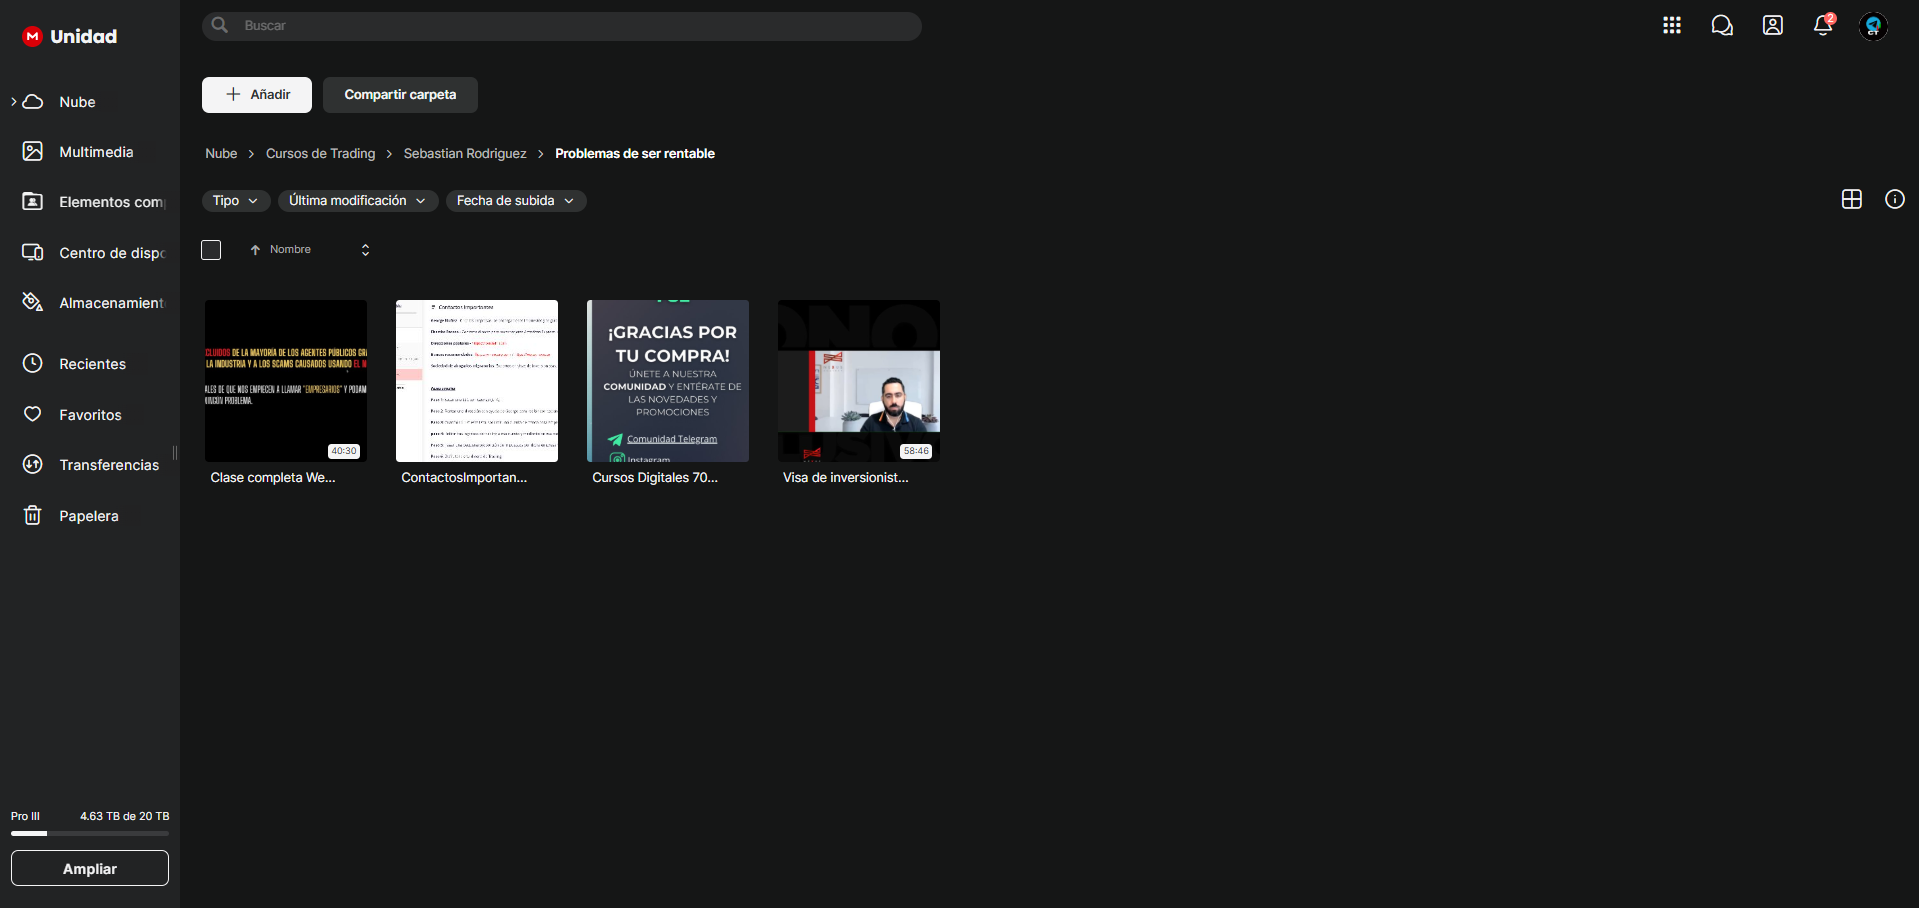Switch view with the grid layout icon
Viewport: 1919px width, 908px height.
pyautogui.click(x=1851, y=199)
